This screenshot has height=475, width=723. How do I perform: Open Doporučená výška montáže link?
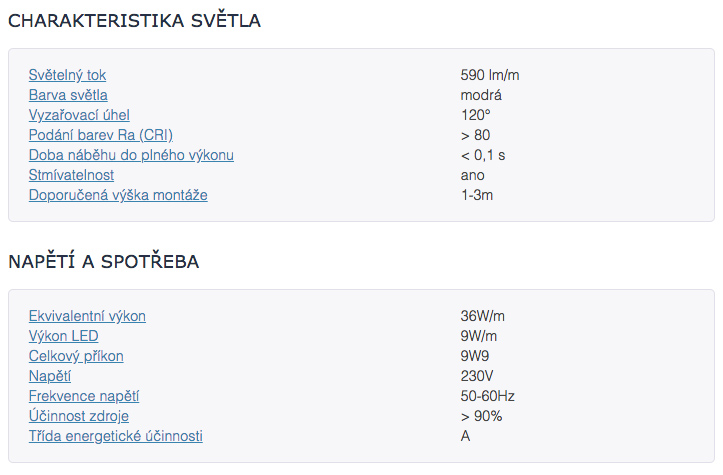[118, 195]
